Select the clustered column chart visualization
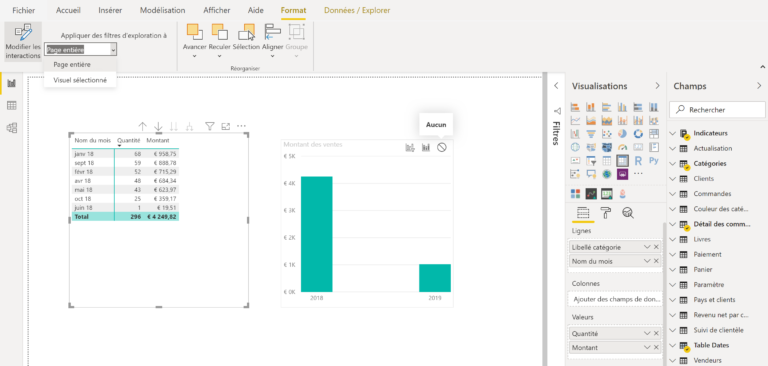Image resolution: width=768 pixels, height=366 pixels. pos(622,107)
